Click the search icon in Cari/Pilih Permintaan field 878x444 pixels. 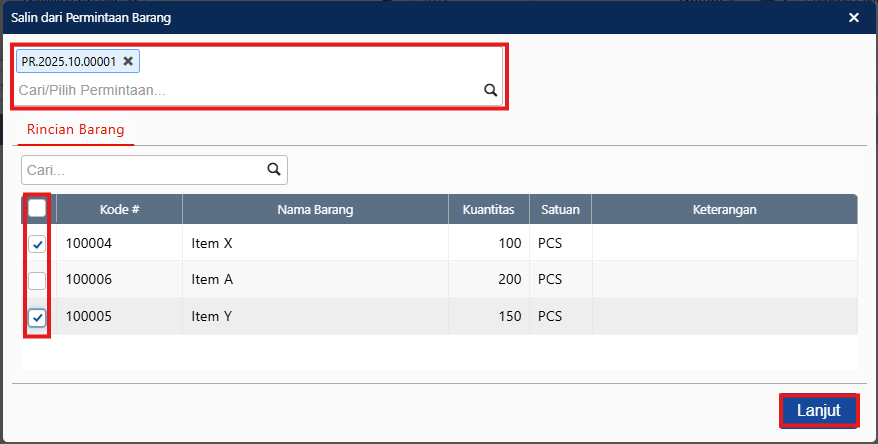[x=490, y=90]
